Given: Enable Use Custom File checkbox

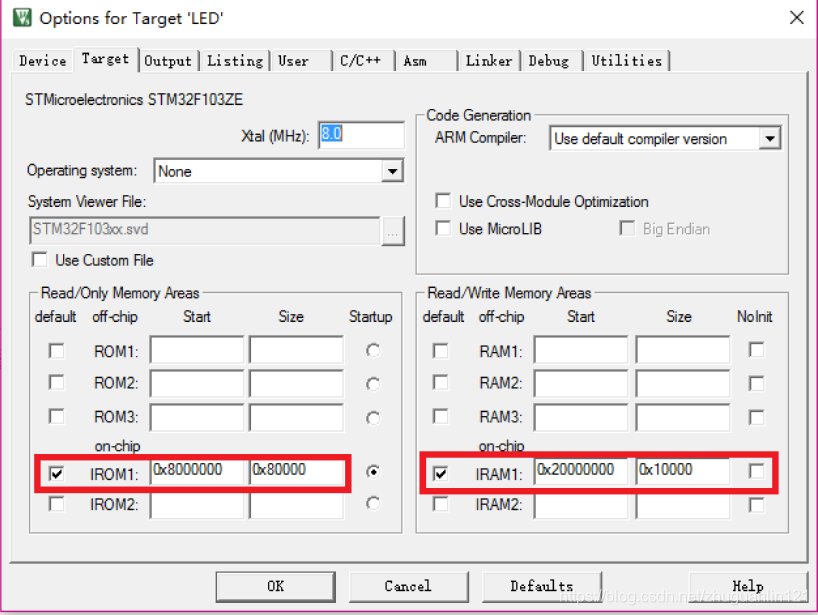Looking at the screenshot, I should pyautogui.click(x=40, y=259).
